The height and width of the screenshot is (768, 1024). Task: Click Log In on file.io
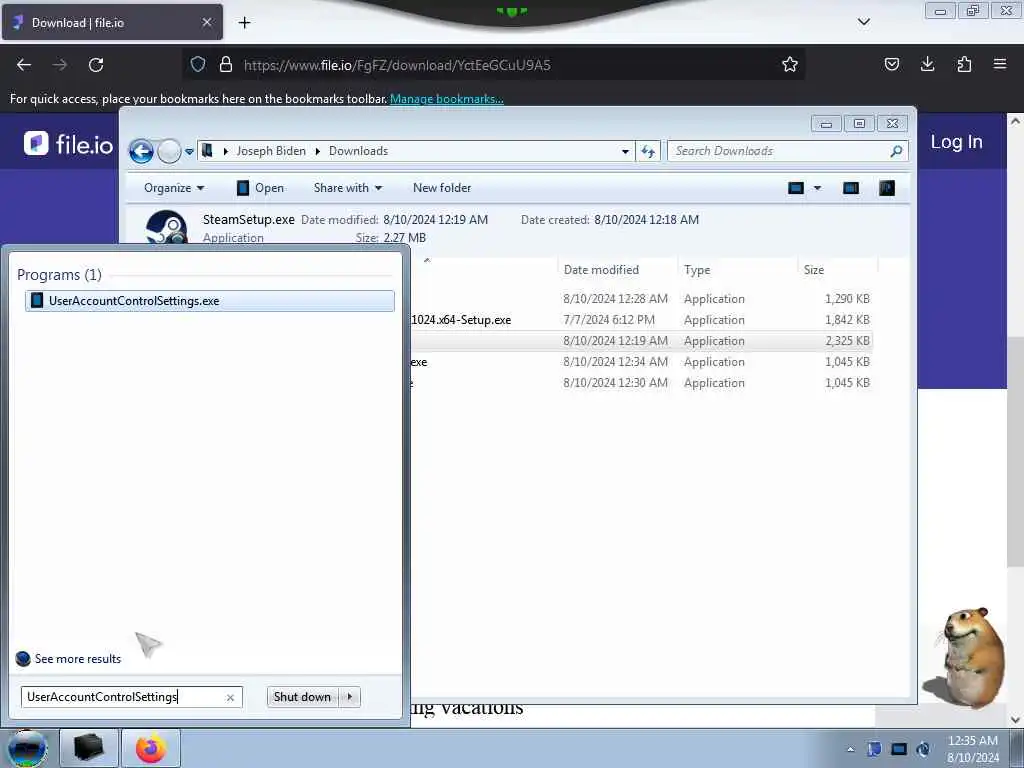[956, 142]
